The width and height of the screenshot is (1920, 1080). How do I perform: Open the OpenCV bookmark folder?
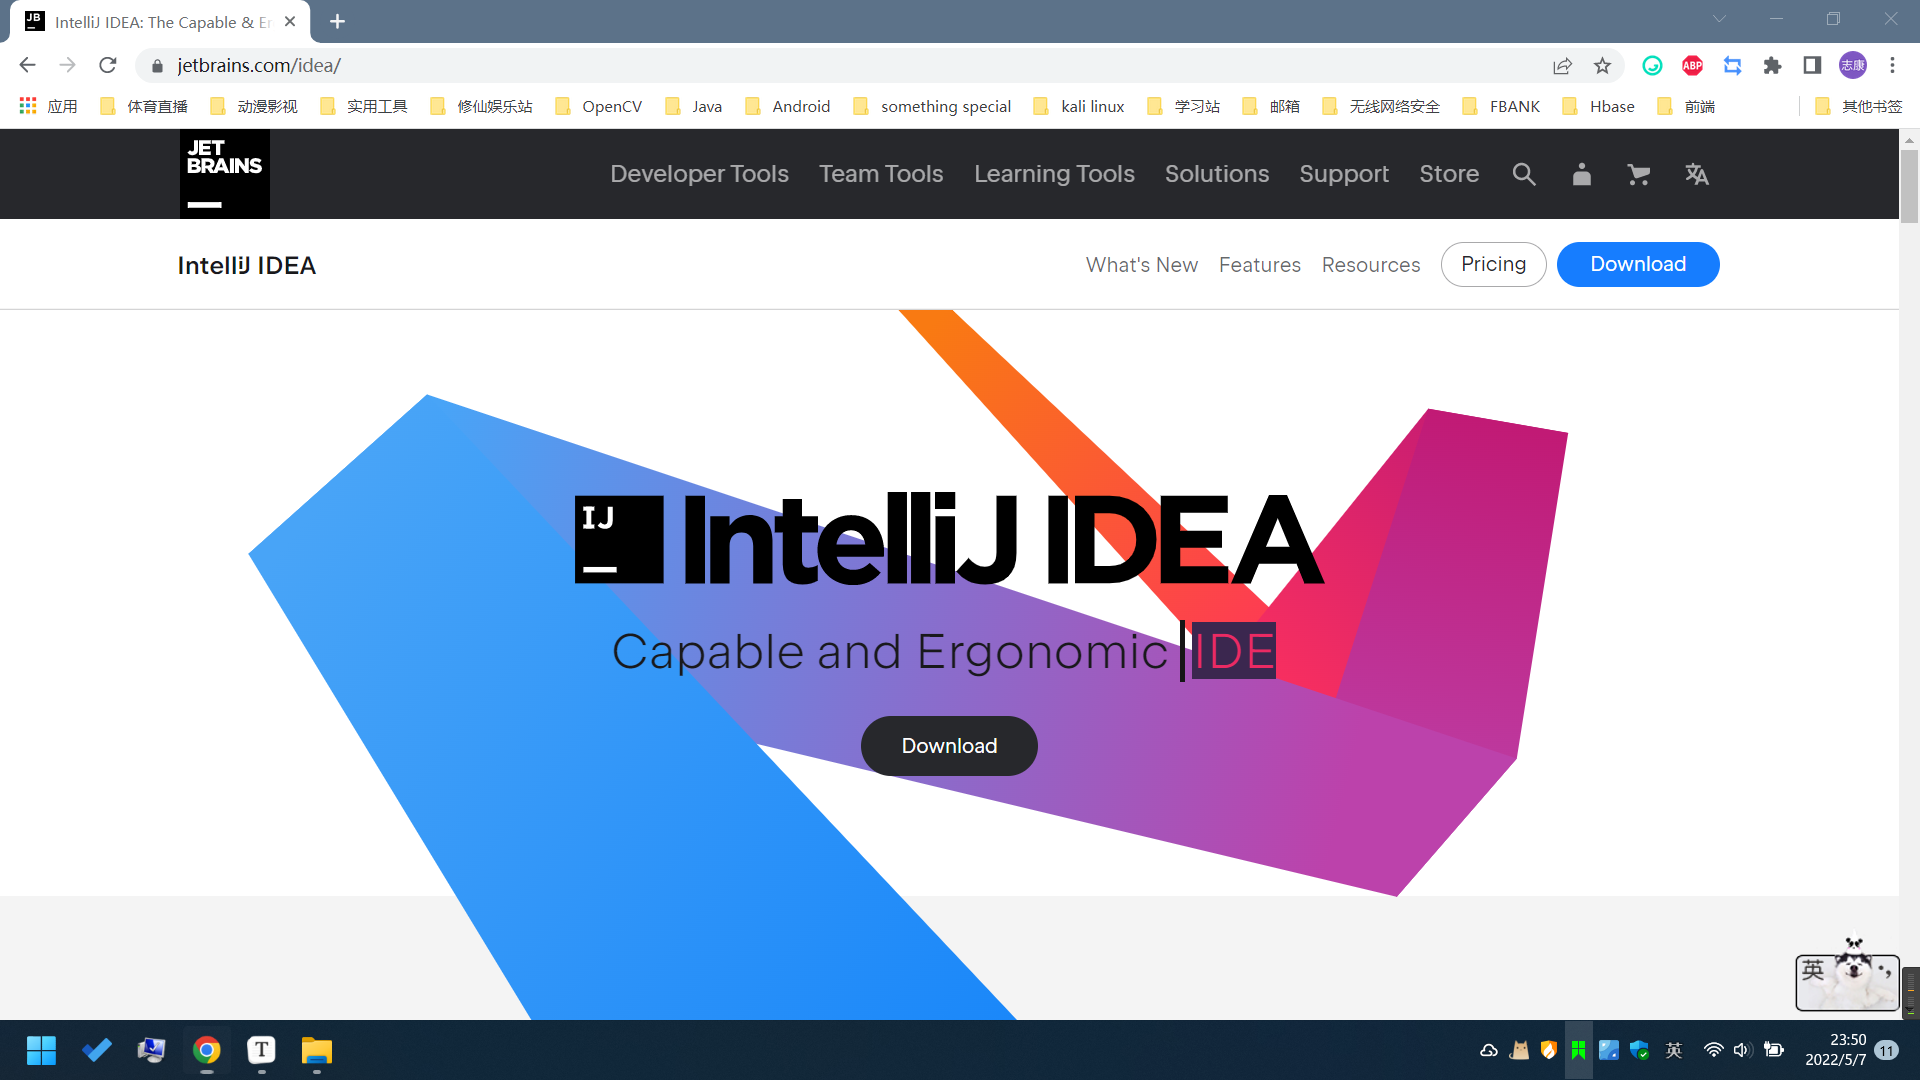598,106
